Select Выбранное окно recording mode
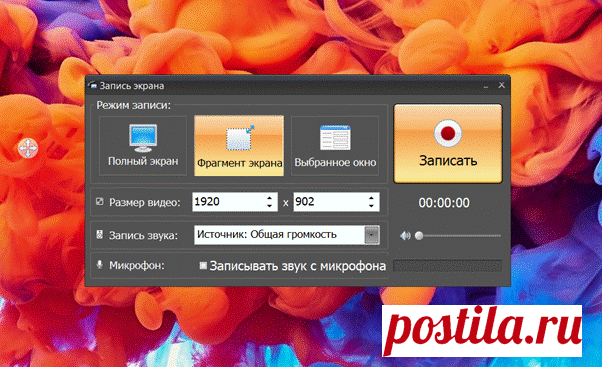Screen dimensions: 602x367 pos(335,146)
